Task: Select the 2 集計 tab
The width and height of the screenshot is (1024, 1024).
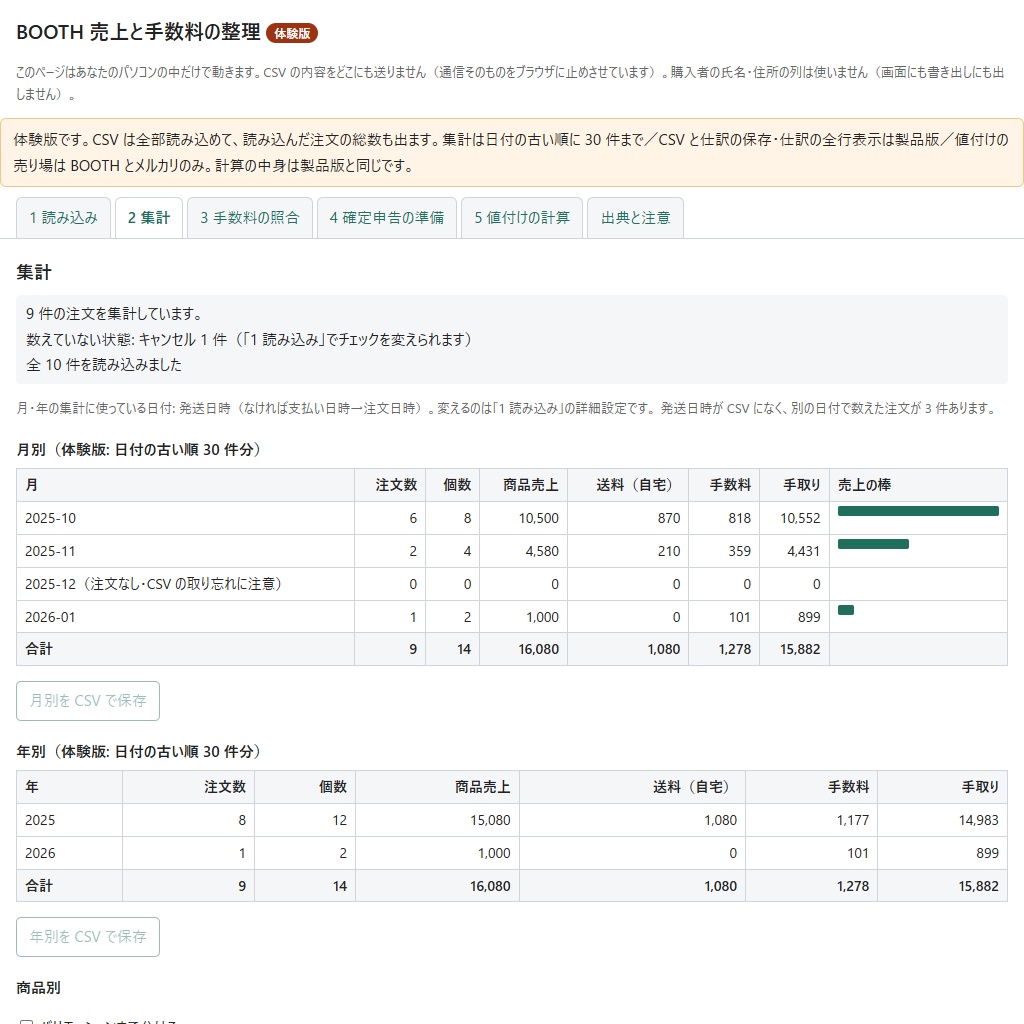Action: click(149, 217)
